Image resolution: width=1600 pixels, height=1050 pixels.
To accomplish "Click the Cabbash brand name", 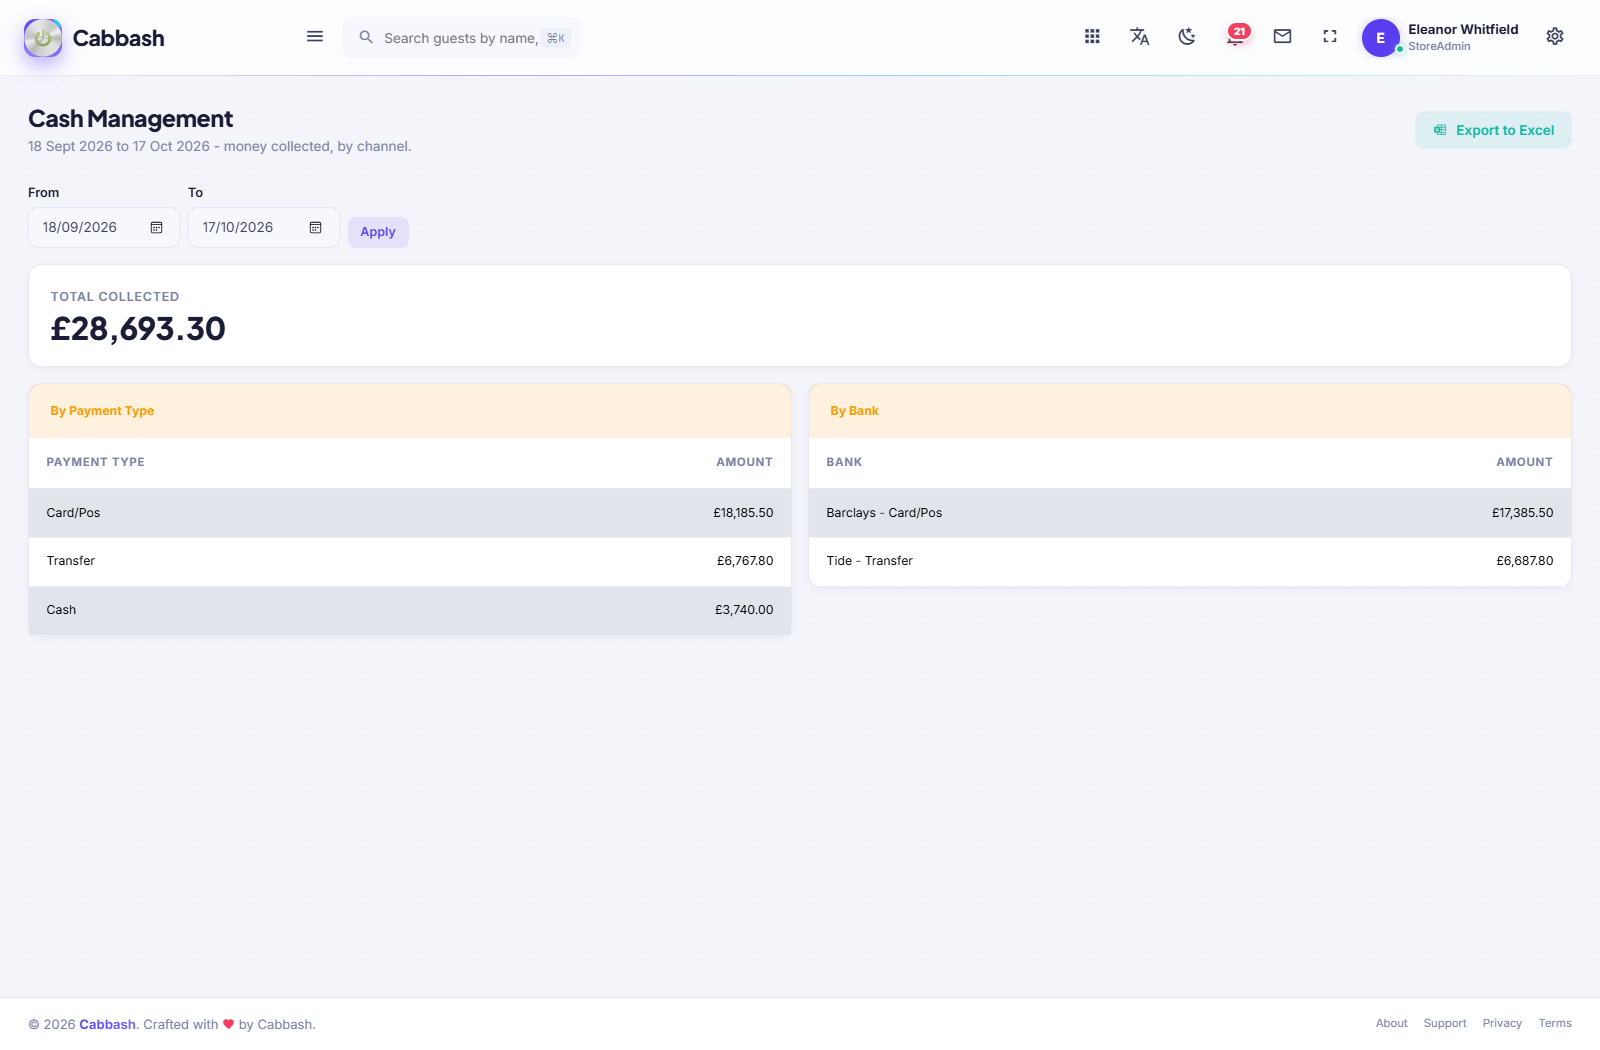I will click(118, 38).
